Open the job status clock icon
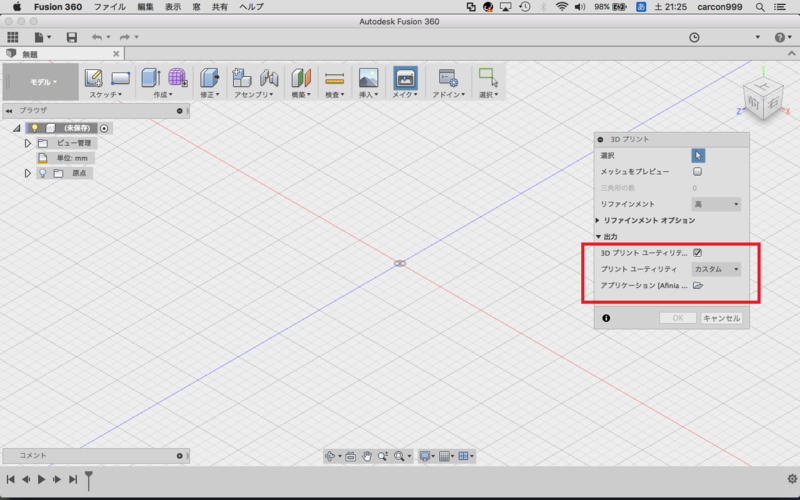The image size is (800, 500). click(x=694, y=37)
